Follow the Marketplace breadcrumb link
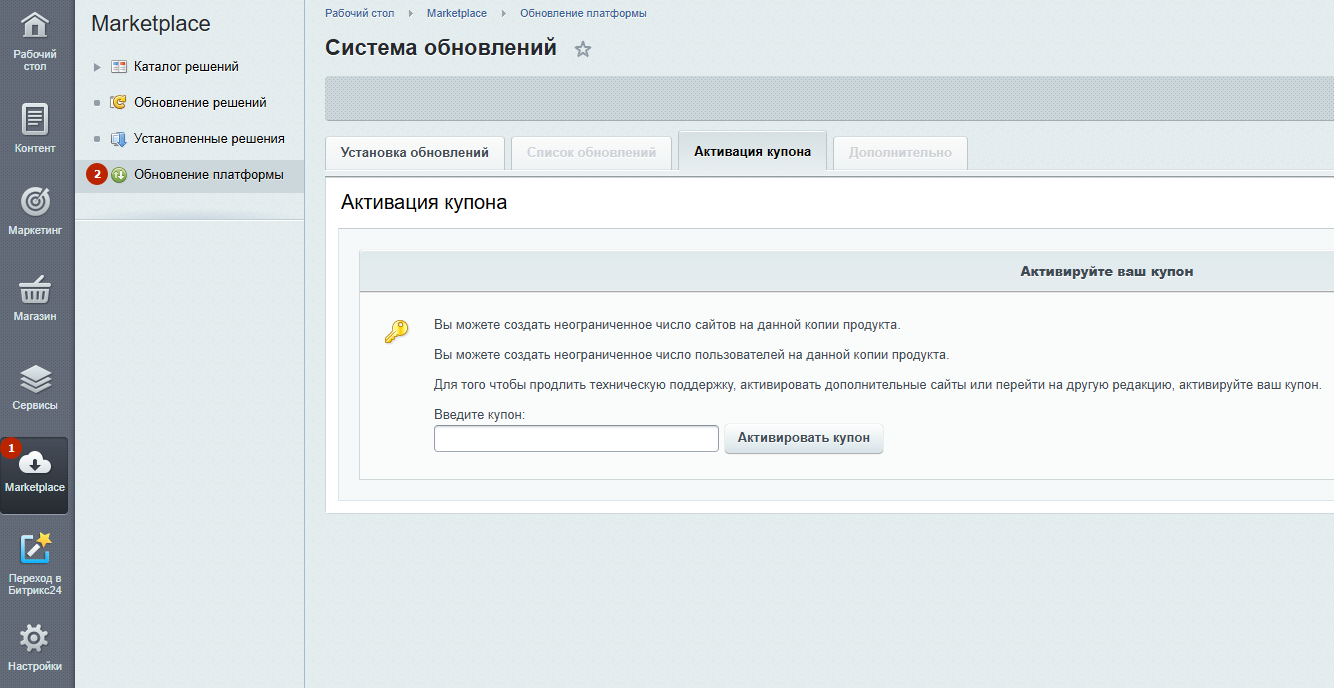Screen dimensions: 1334x688 point(456,13)
